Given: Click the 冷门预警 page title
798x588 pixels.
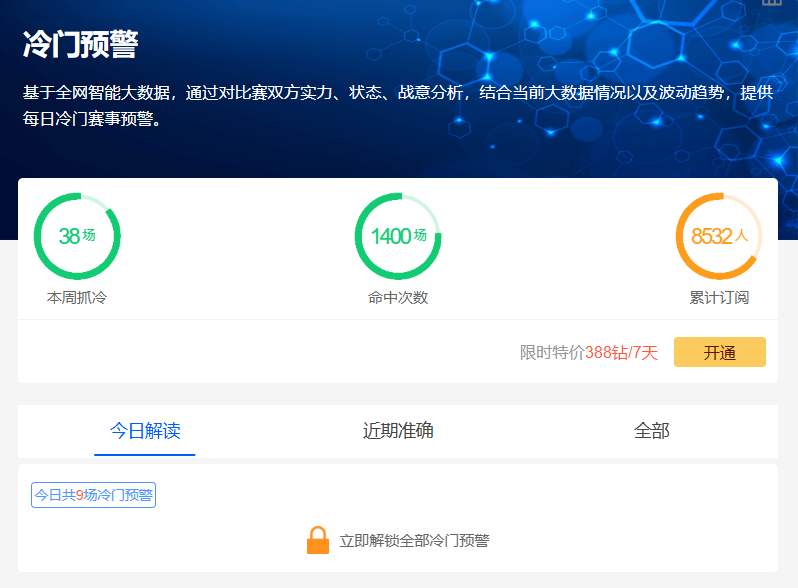Looking at the screenshot, I should coord(80,45).
